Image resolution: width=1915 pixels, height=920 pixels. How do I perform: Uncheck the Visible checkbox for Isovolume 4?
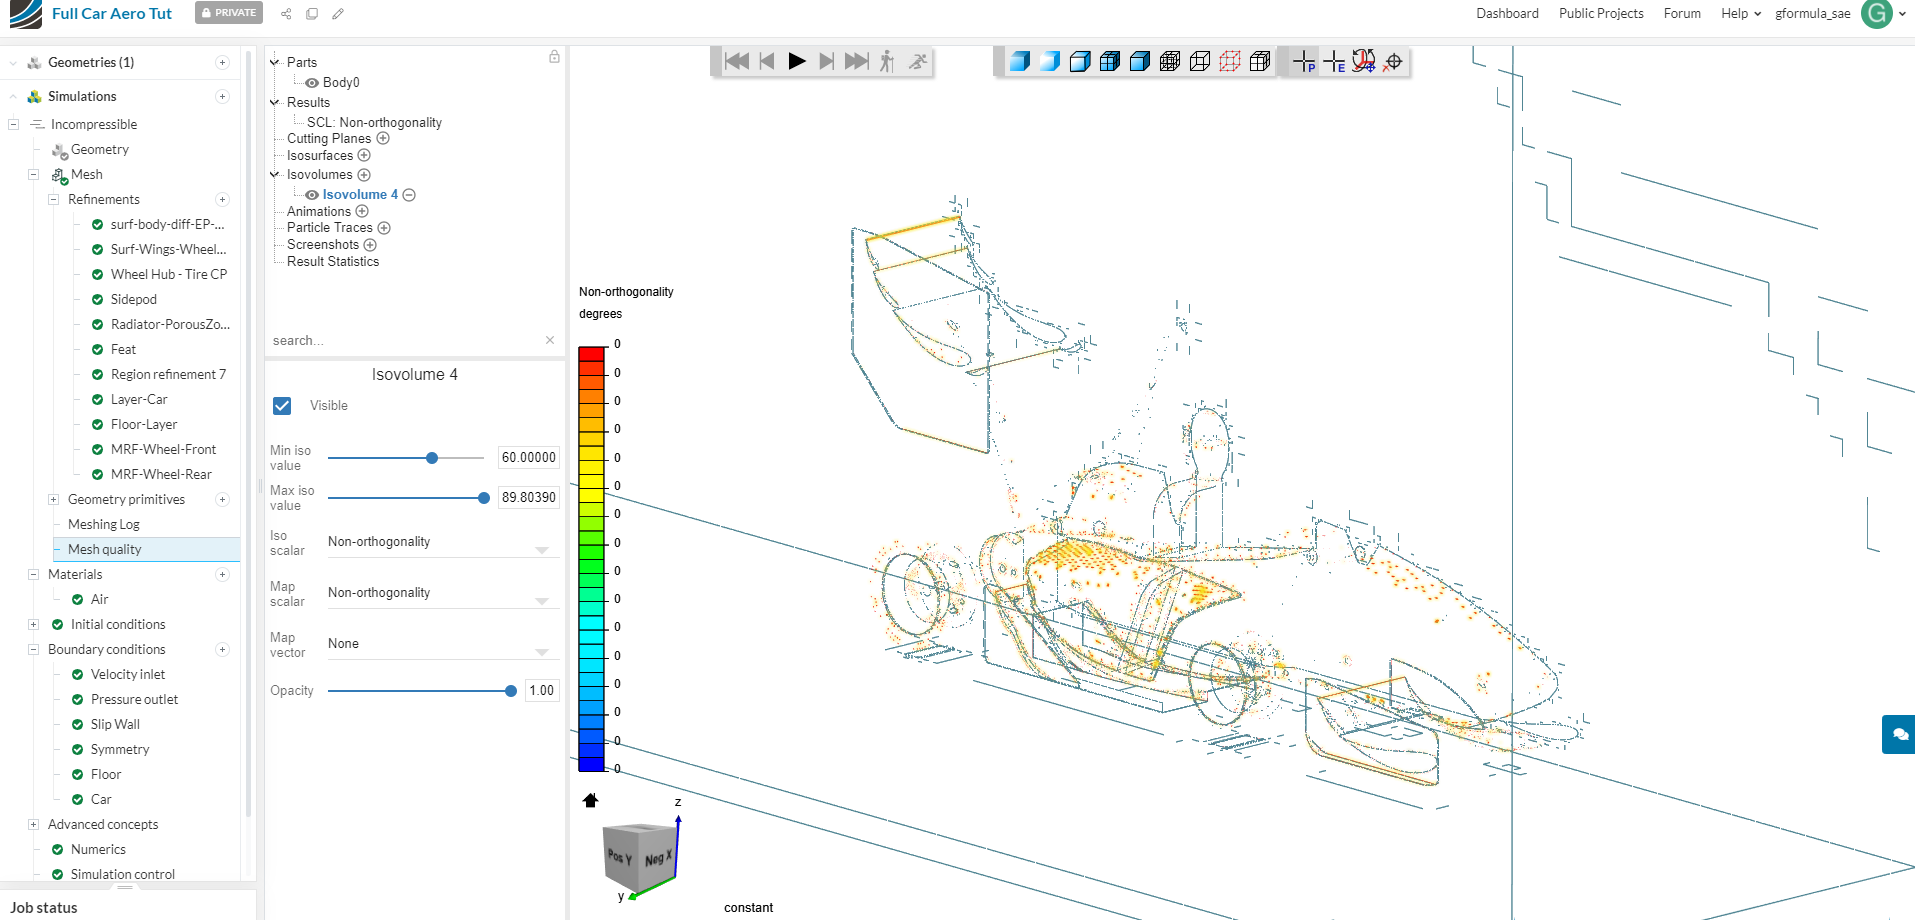[282, 406]
